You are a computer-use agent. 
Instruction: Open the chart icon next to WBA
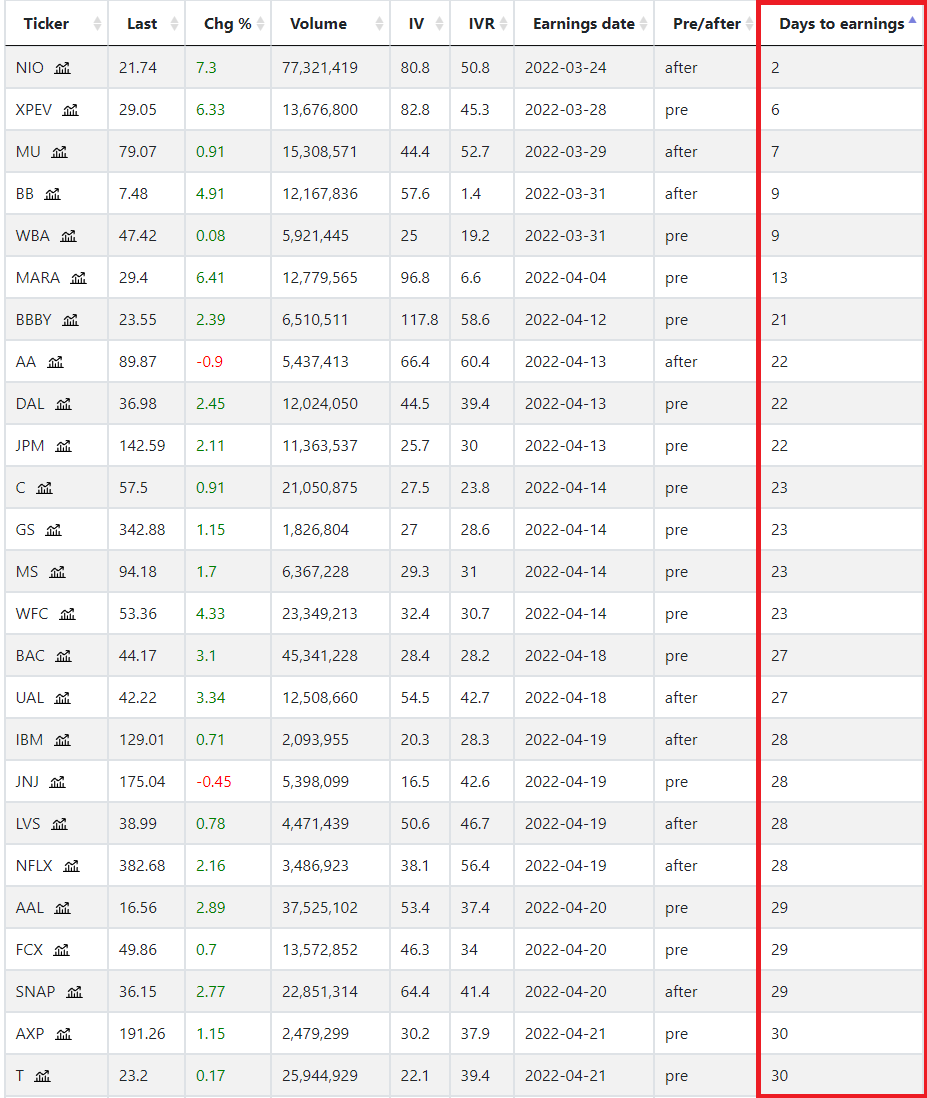pyautogui.click(x=68, y=236)
